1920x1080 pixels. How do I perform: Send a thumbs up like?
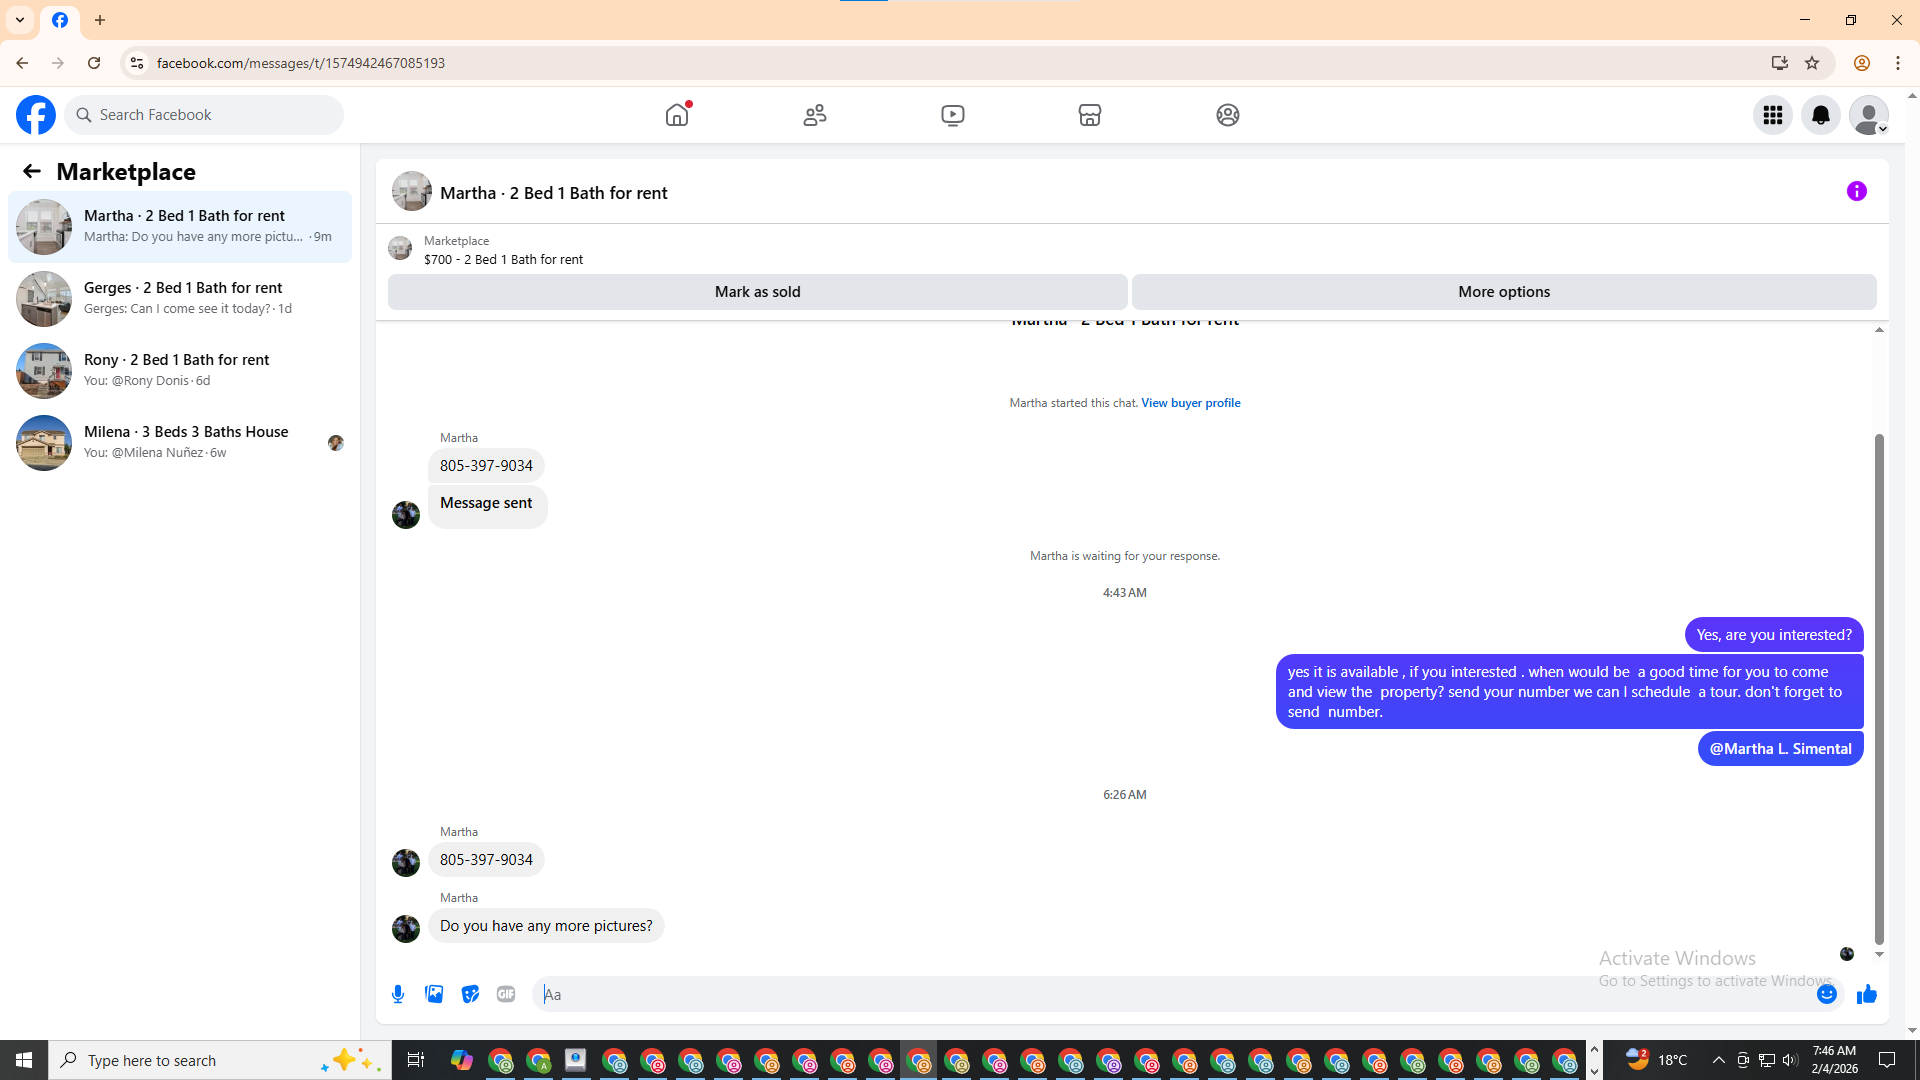1866,994
